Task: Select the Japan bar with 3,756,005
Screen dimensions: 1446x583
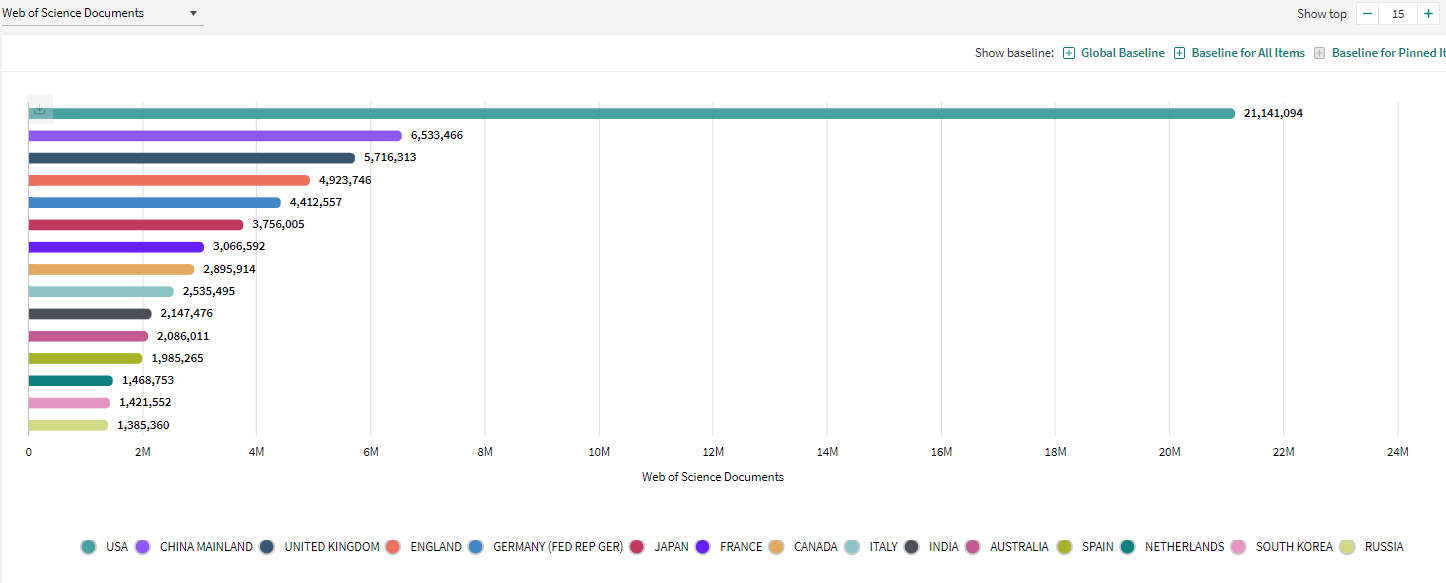Action: 136,225
